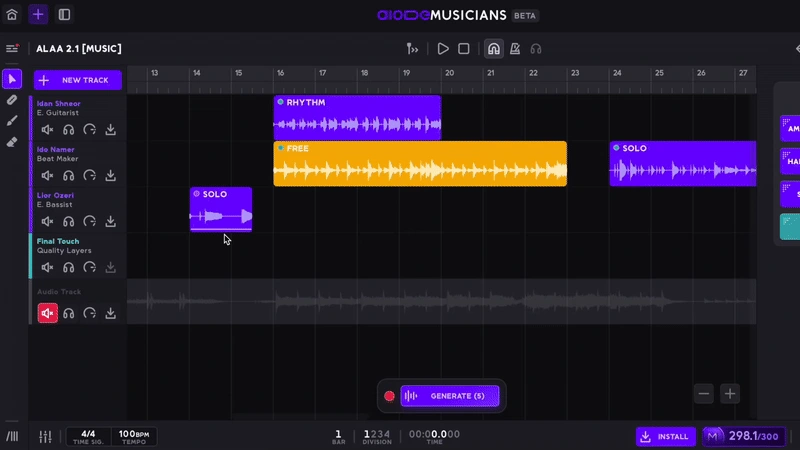The image size is (800, 450).
Task: Select the pointer arrow tool
Action: [x=12, y=79]
